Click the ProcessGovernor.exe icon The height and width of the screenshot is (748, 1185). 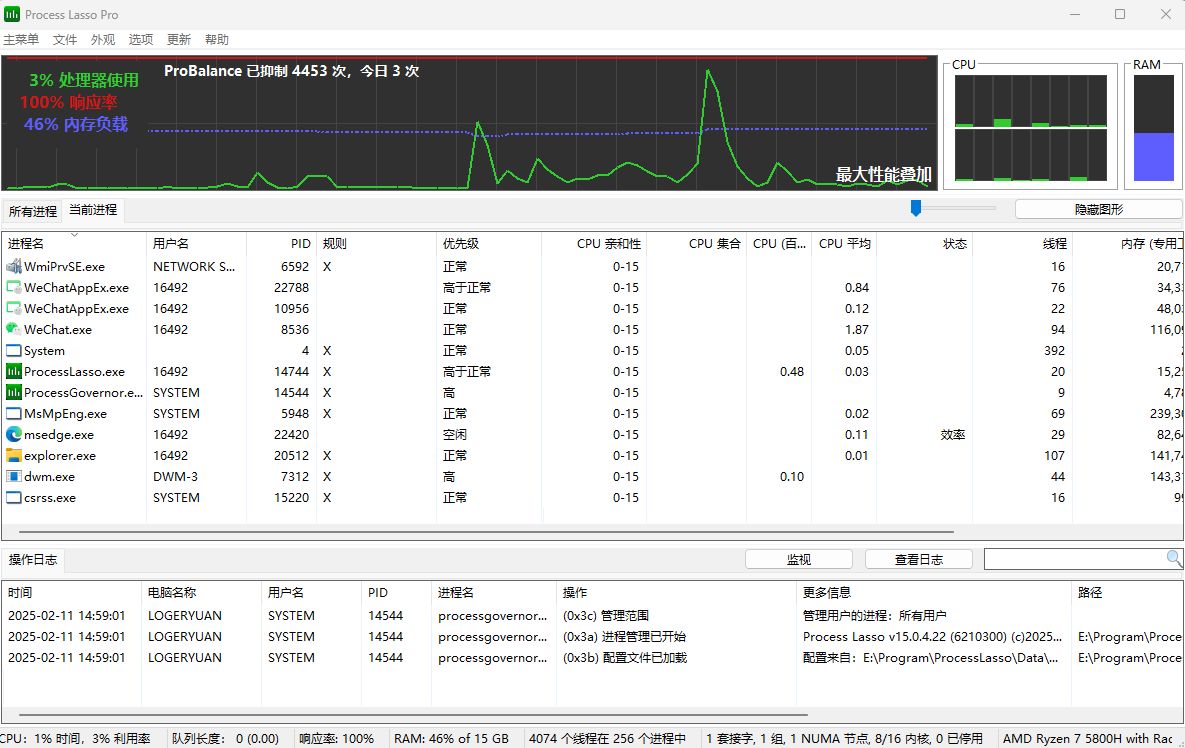click(x=14, y=392)
